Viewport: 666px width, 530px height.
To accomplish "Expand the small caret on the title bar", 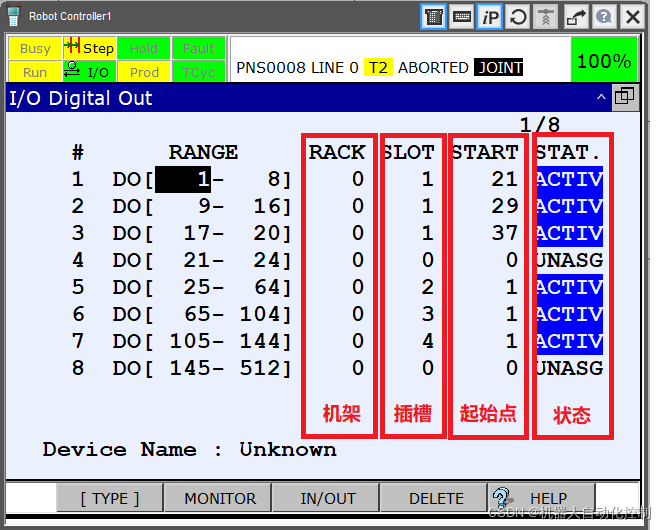I will [601, 97].
